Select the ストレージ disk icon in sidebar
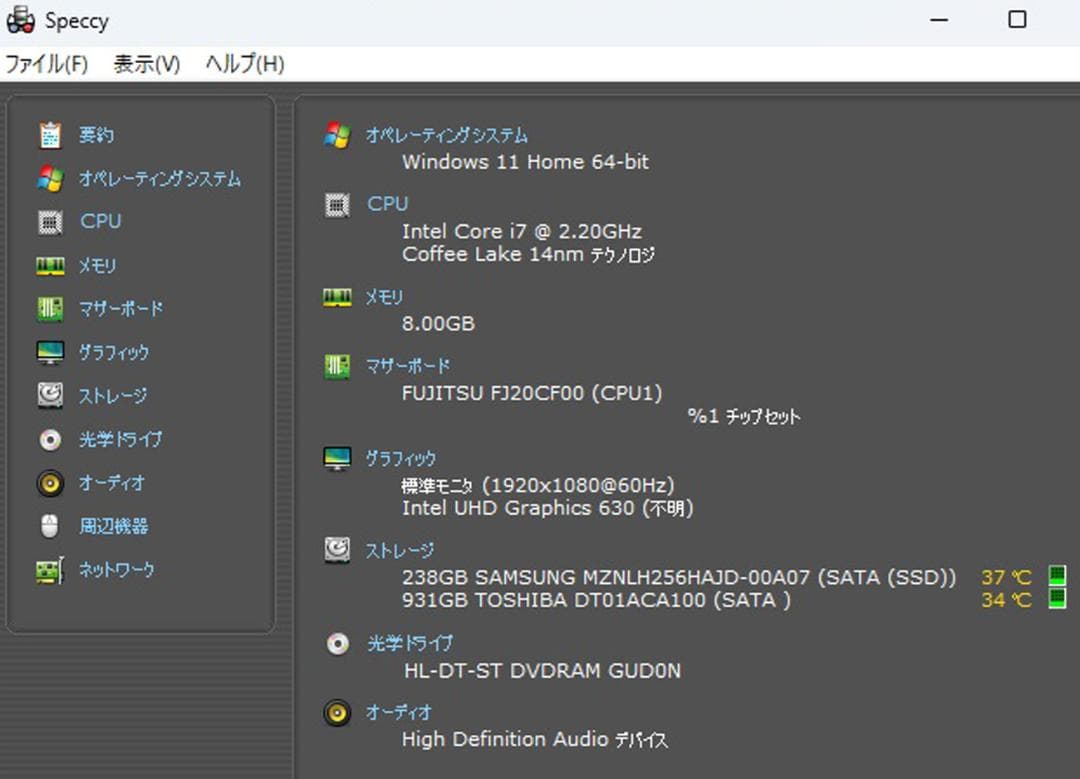The height and width of the screenshot is (779, 1080). click(x=48, y=396)
